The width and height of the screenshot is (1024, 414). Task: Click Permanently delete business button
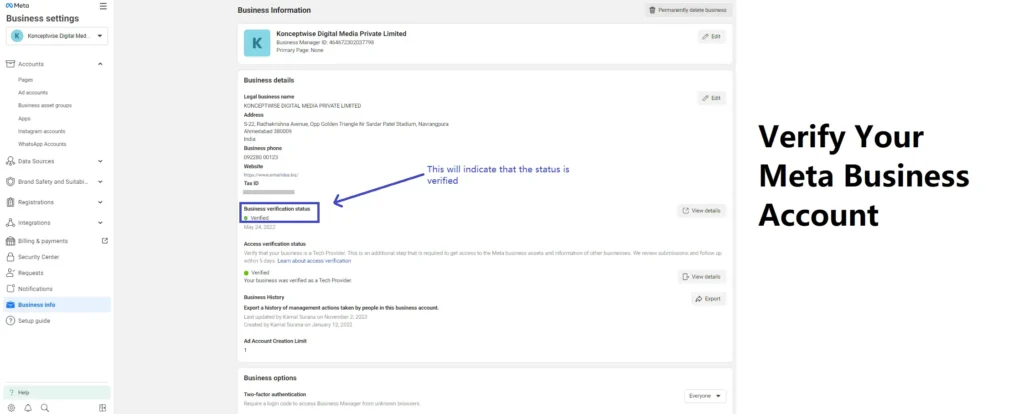688,10
